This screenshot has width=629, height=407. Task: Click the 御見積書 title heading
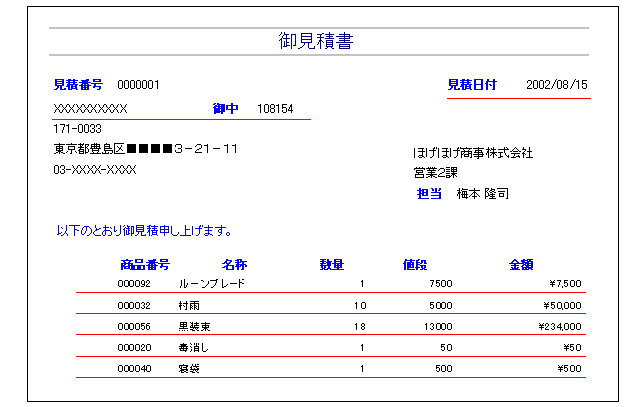coord(316,41)
